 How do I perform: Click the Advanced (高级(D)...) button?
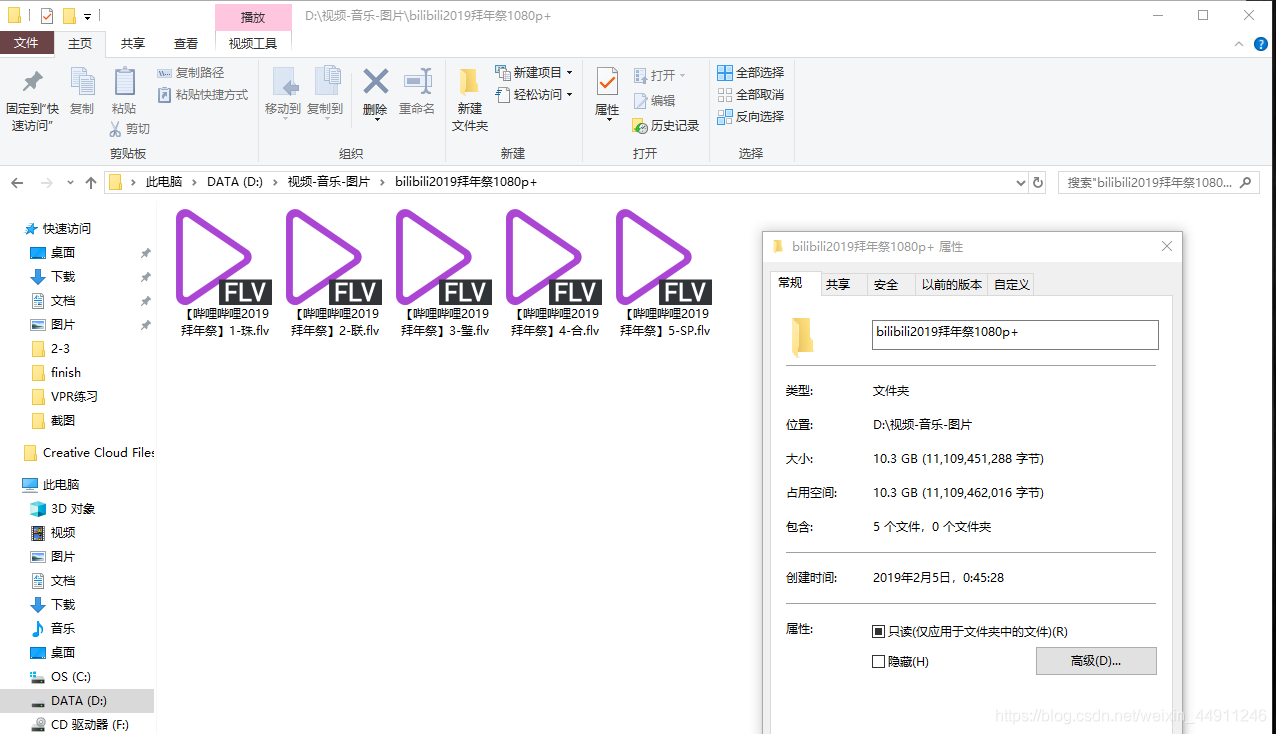point(1096,661)
